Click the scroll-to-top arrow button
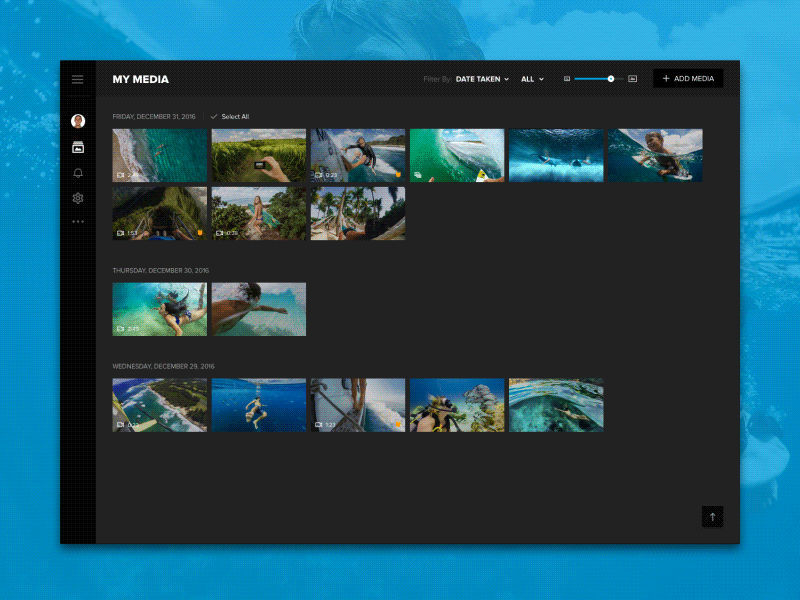 coord(712,516)
